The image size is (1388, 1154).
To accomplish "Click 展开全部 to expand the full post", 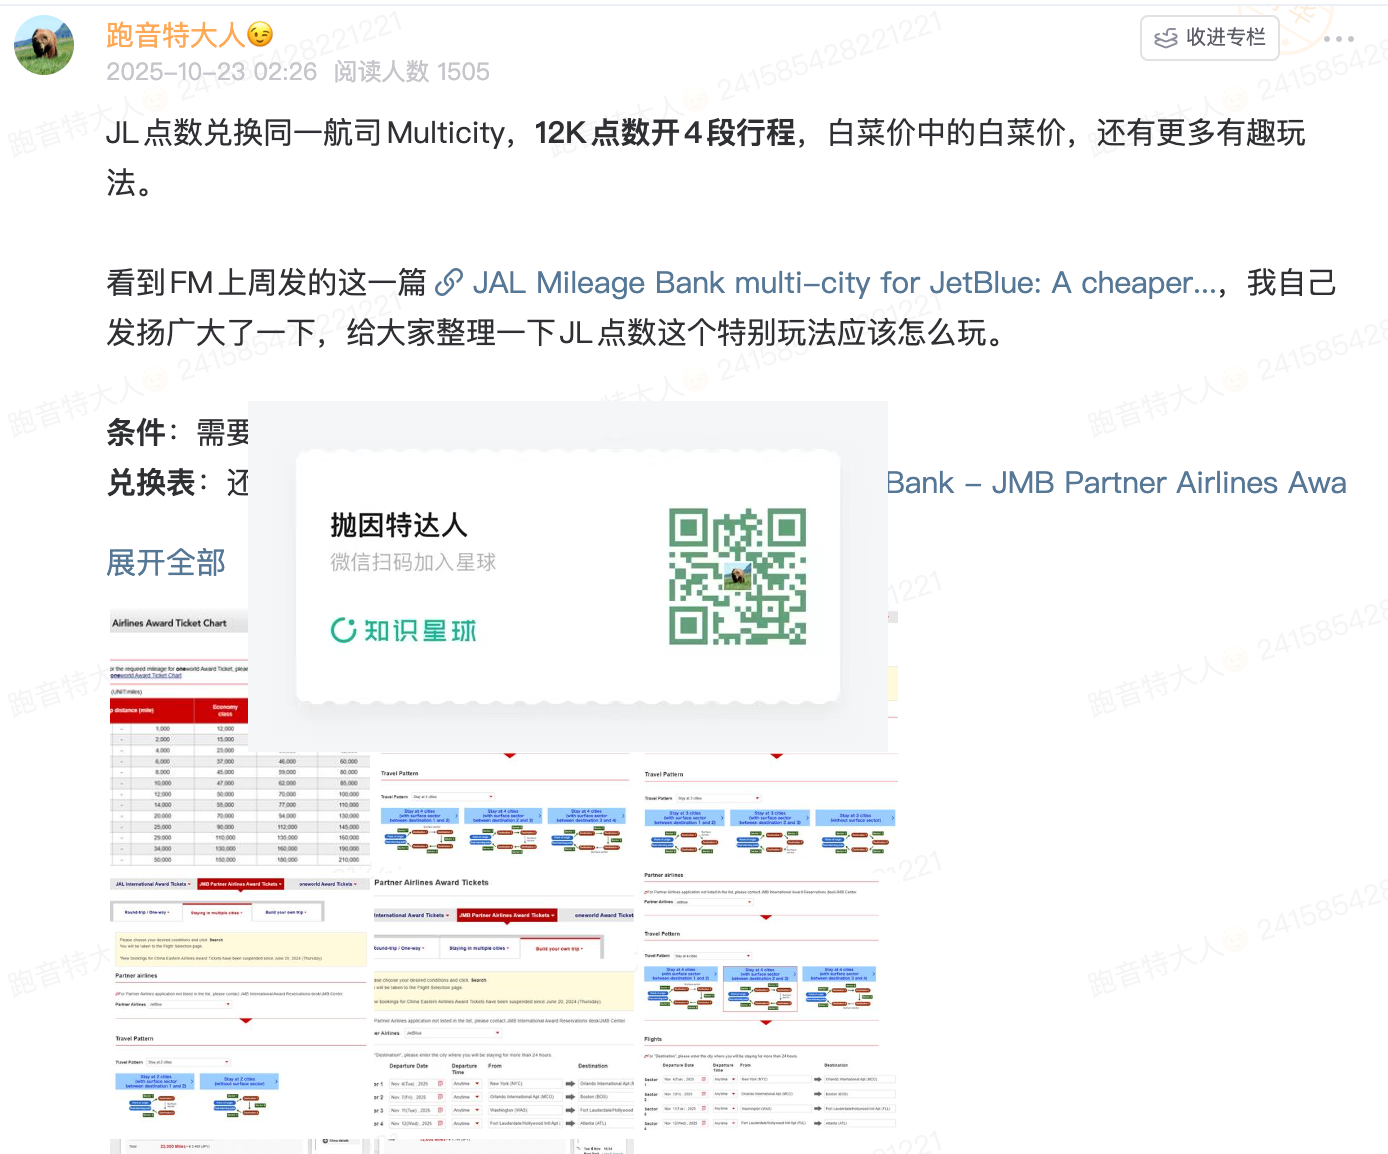I will pyautogui.click(x=165, y=562).
